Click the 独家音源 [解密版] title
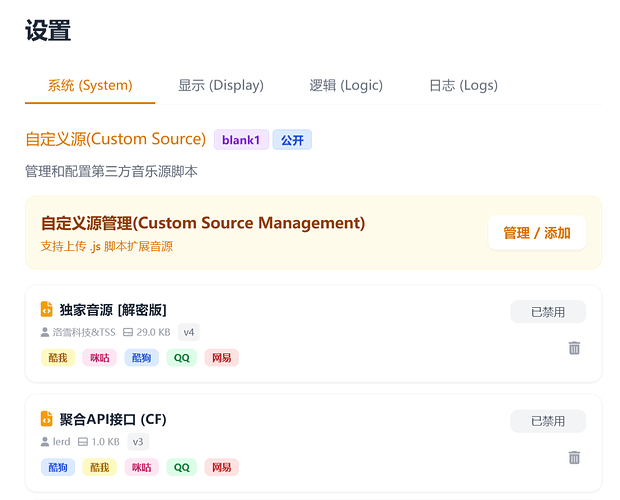This screenshot has width=620, height=500. click(x=113, y=310)
